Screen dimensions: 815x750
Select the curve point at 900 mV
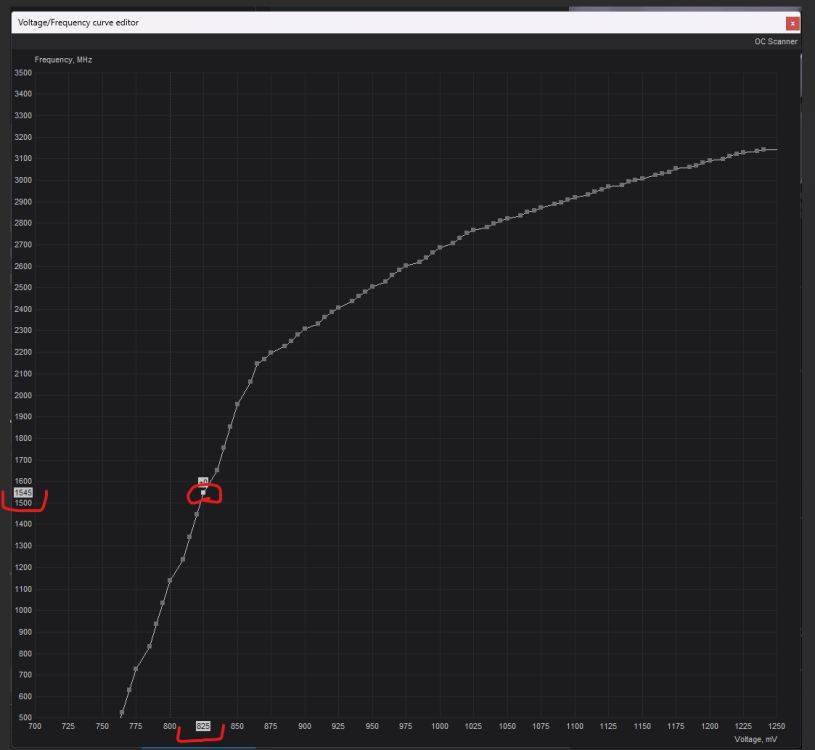coord(305,329)
